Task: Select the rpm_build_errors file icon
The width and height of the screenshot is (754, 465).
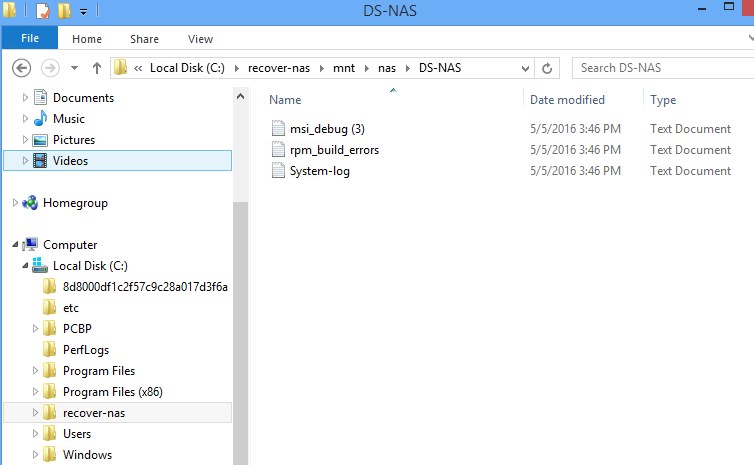Action: [278, 150]
